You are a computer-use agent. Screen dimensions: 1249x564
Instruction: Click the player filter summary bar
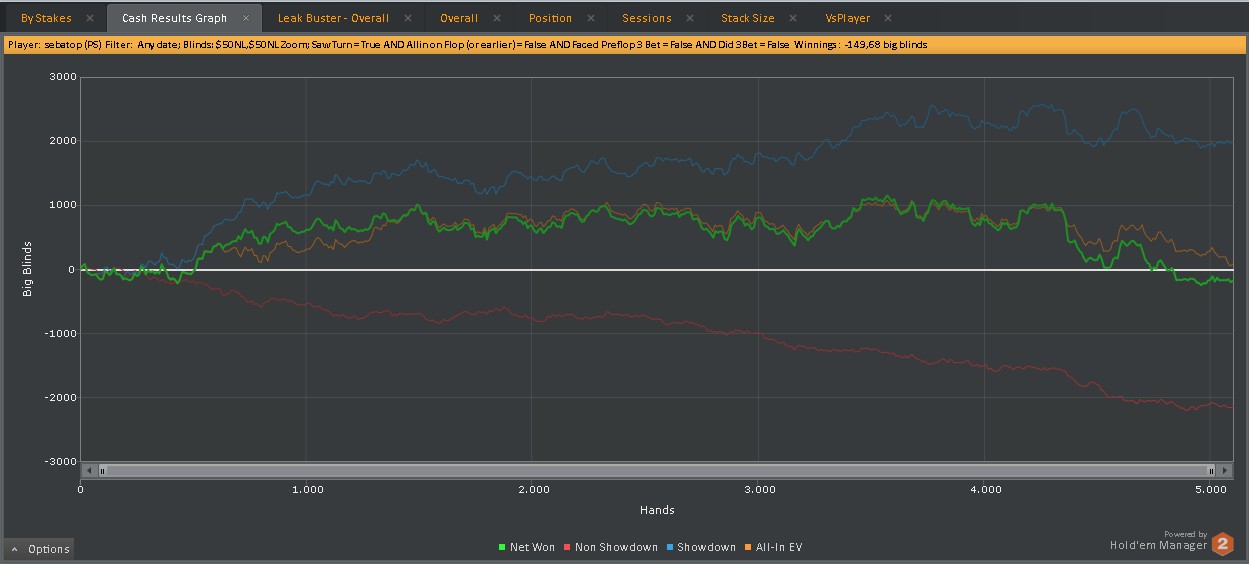(x=624, y=45)
